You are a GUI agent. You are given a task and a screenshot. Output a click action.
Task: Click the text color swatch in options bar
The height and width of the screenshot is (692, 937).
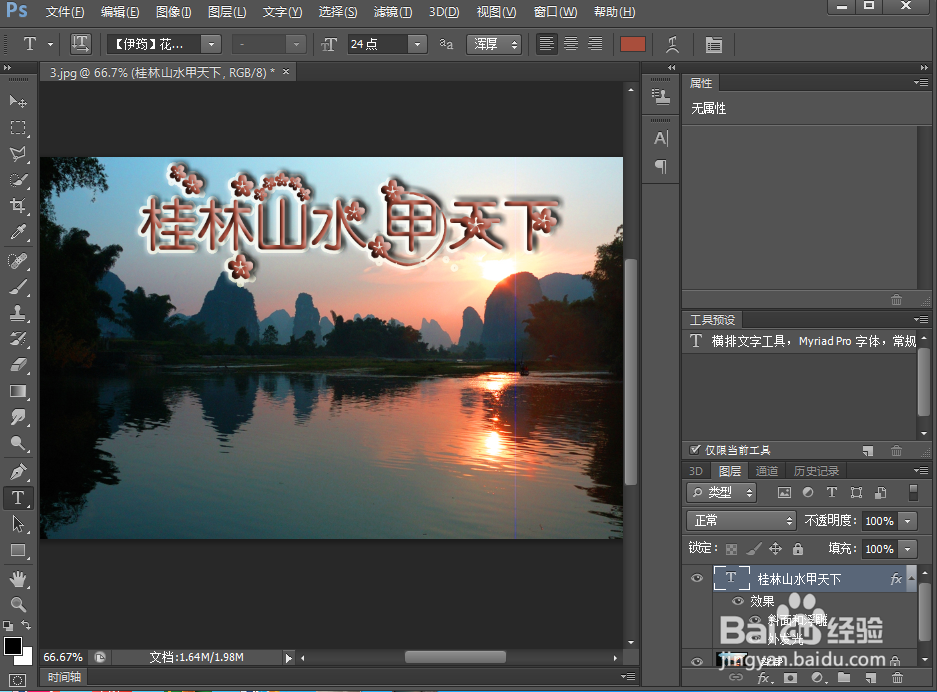(x=633, y=44)
